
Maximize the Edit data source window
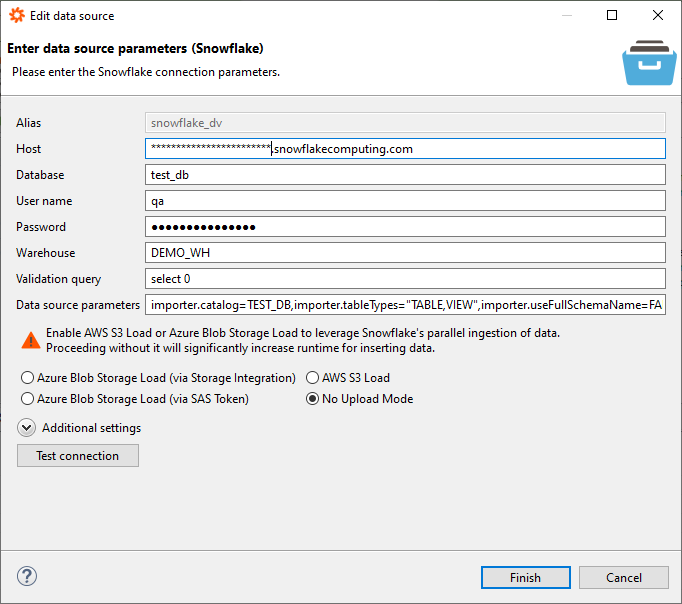click(x=612, y=16)
